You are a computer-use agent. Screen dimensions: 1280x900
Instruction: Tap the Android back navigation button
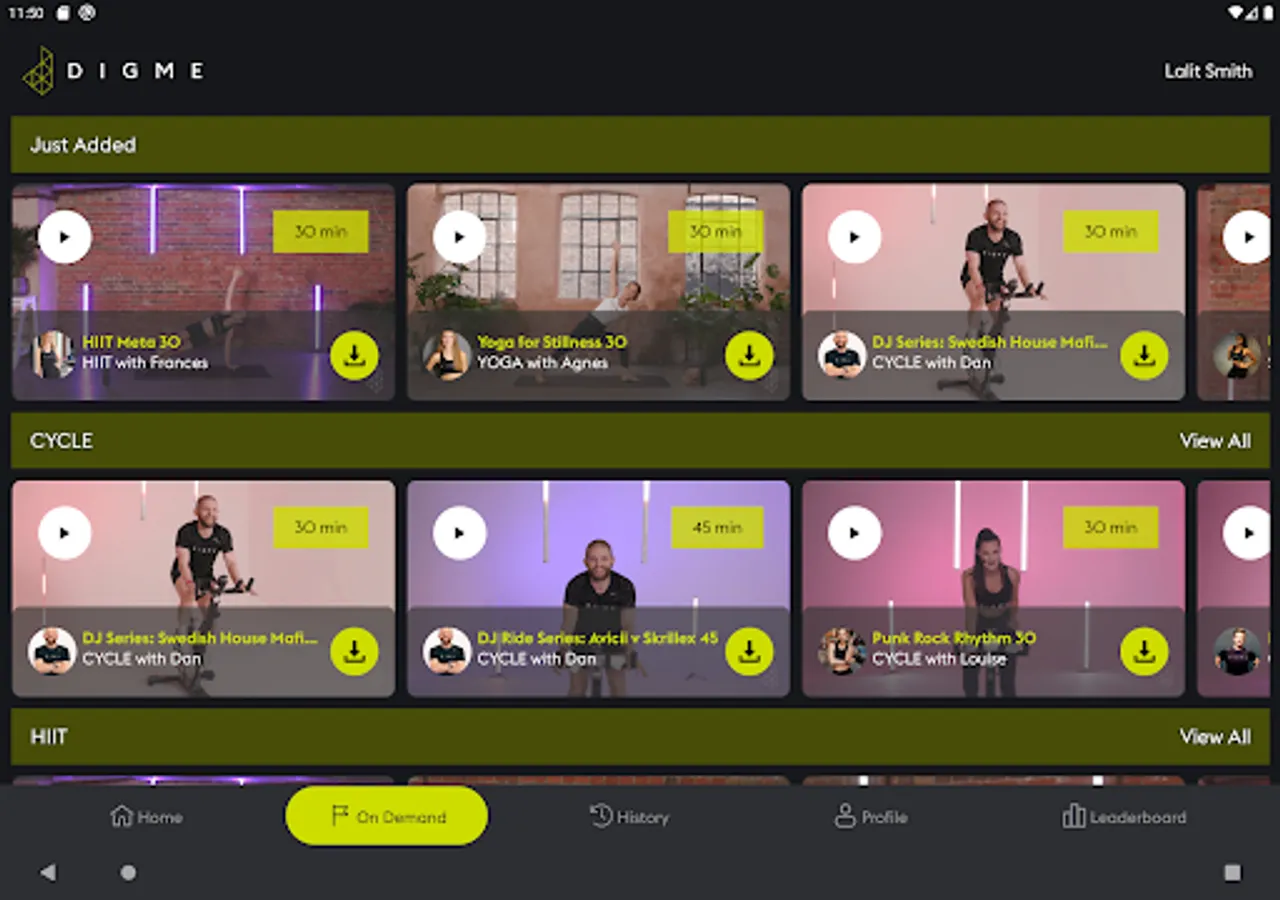48,873
